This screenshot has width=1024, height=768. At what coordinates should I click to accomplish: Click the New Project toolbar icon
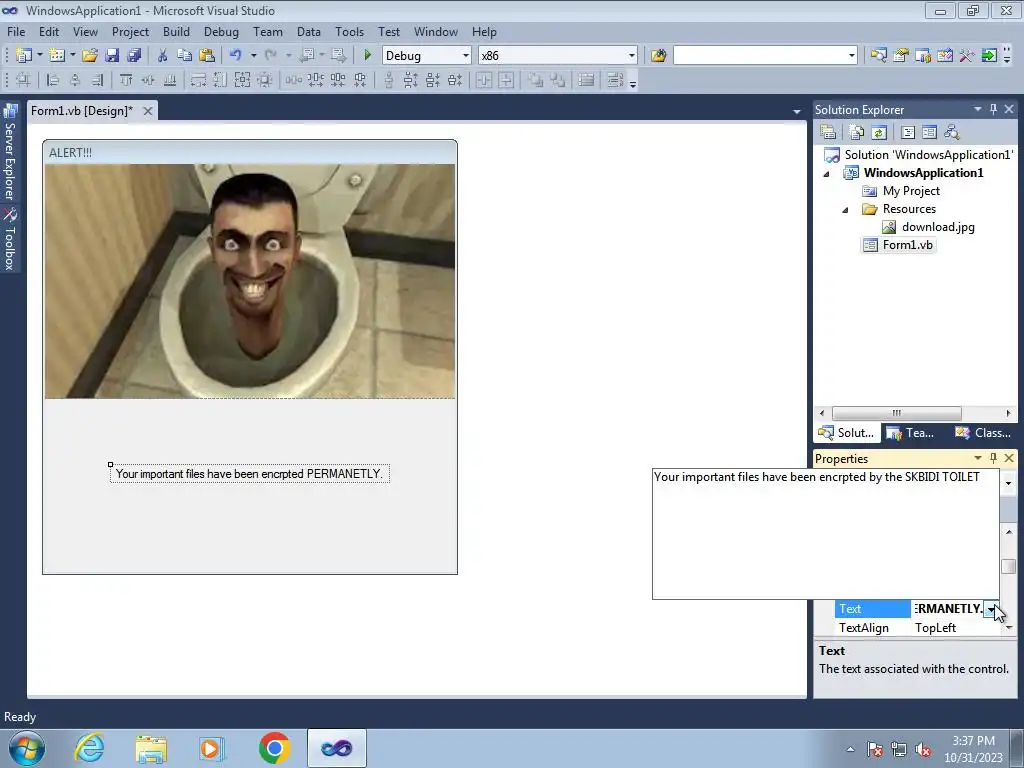[x=24, y=56]
